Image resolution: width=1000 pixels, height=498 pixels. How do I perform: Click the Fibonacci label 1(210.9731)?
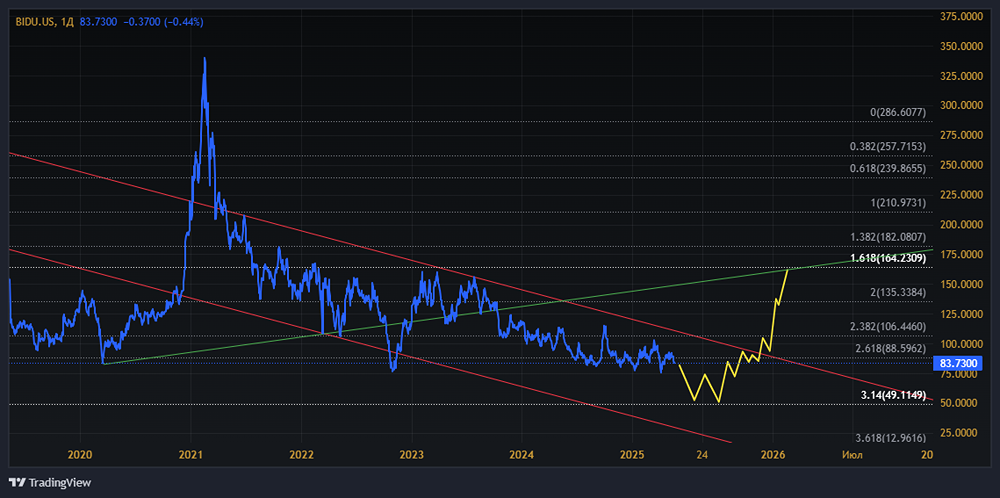[897, 203]
